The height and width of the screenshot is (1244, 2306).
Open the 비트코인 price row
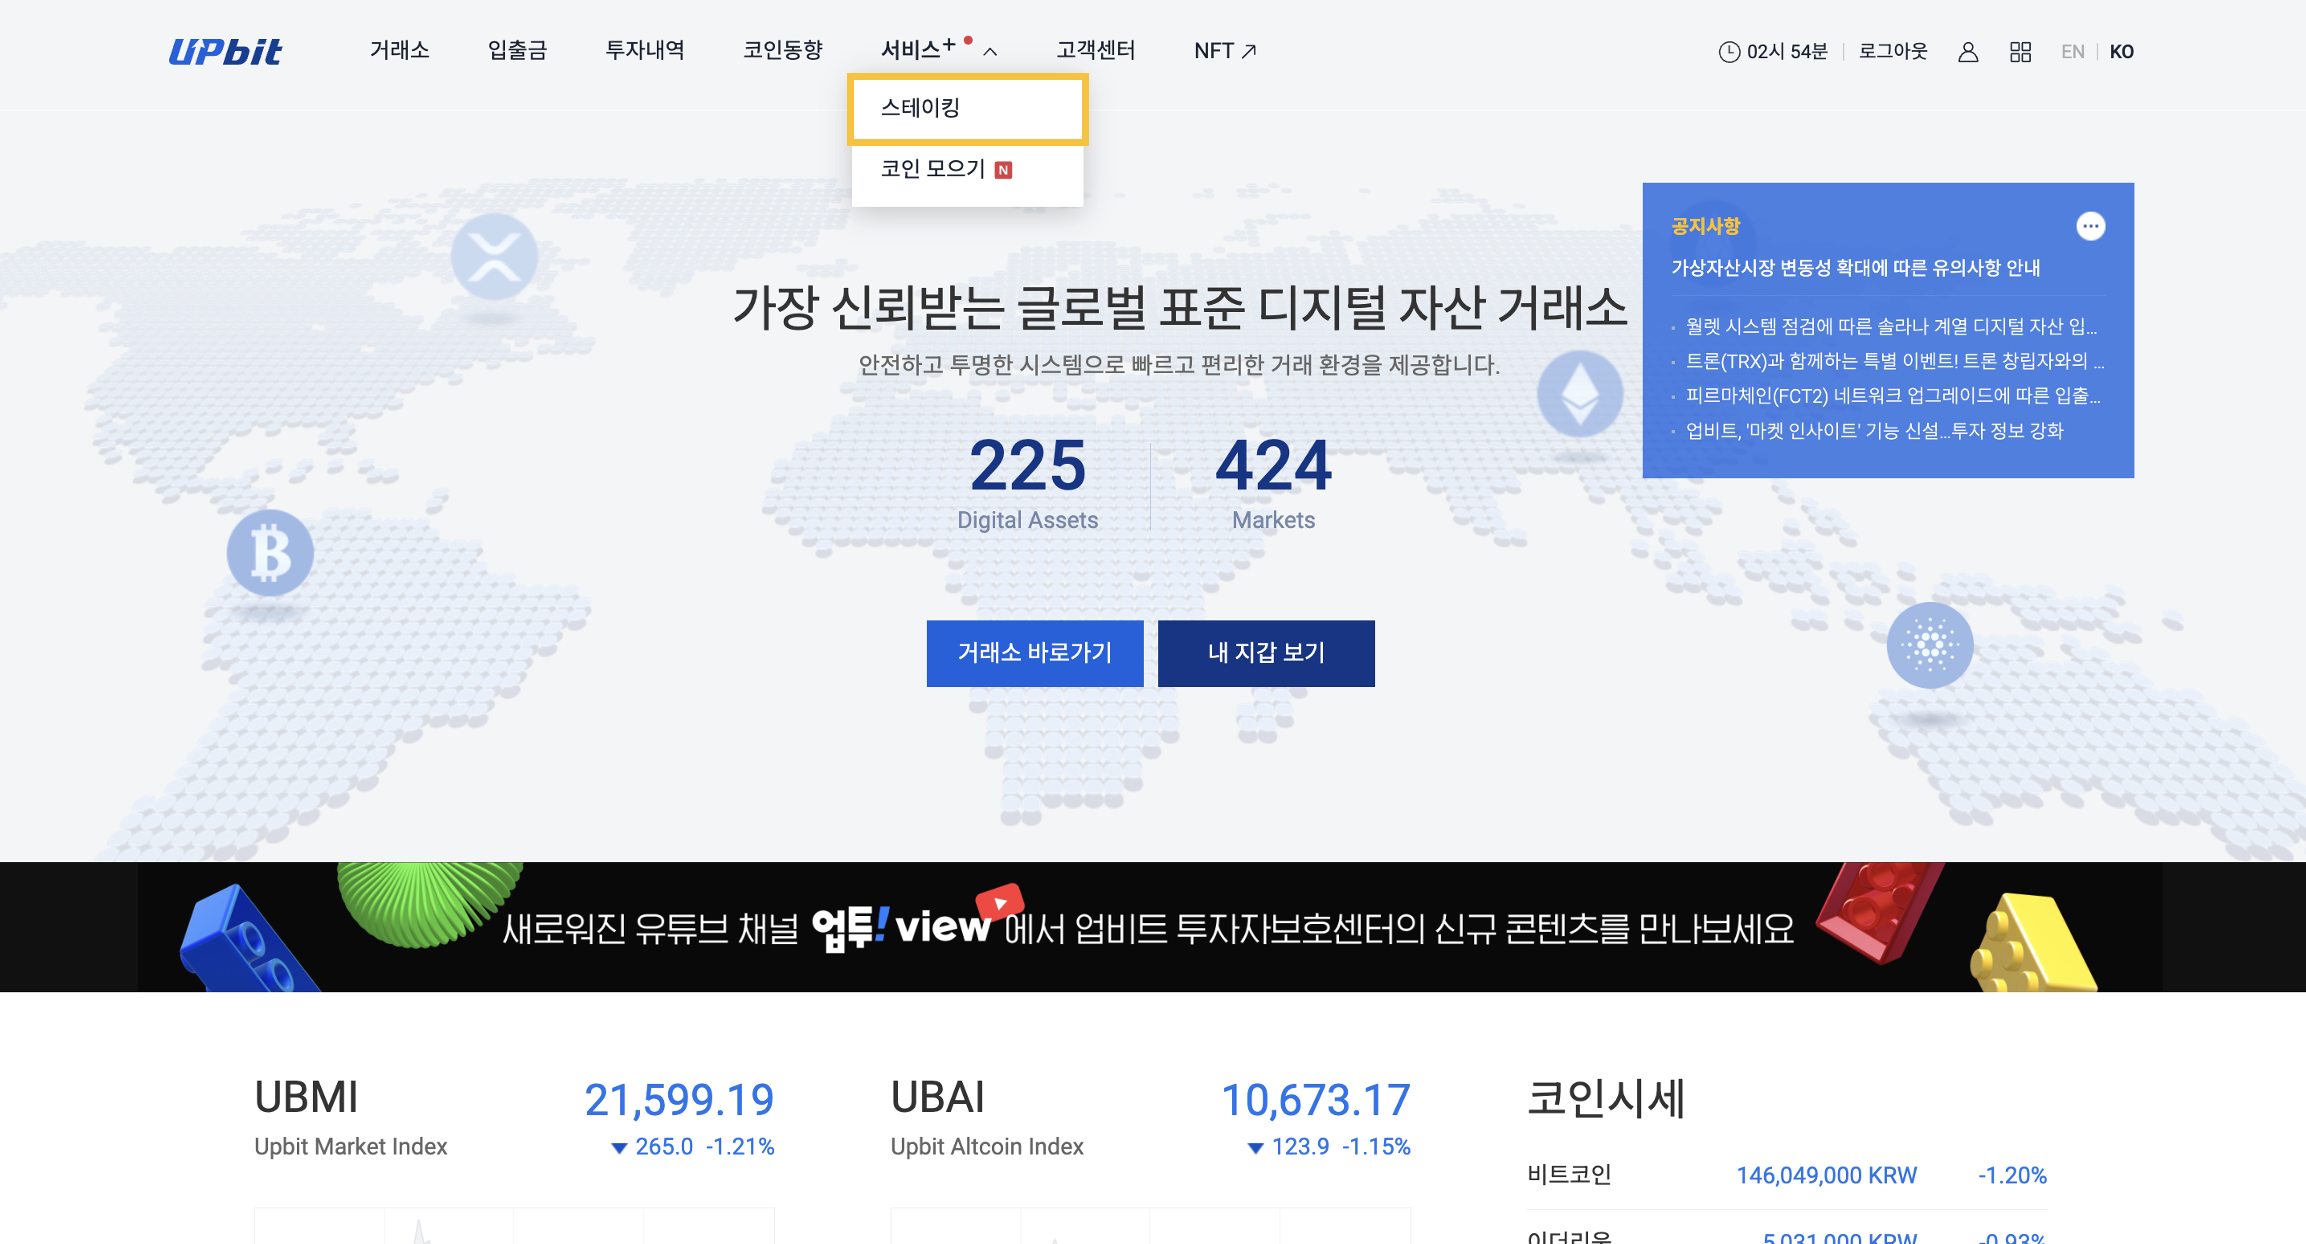click(x=1787, y=1175)
